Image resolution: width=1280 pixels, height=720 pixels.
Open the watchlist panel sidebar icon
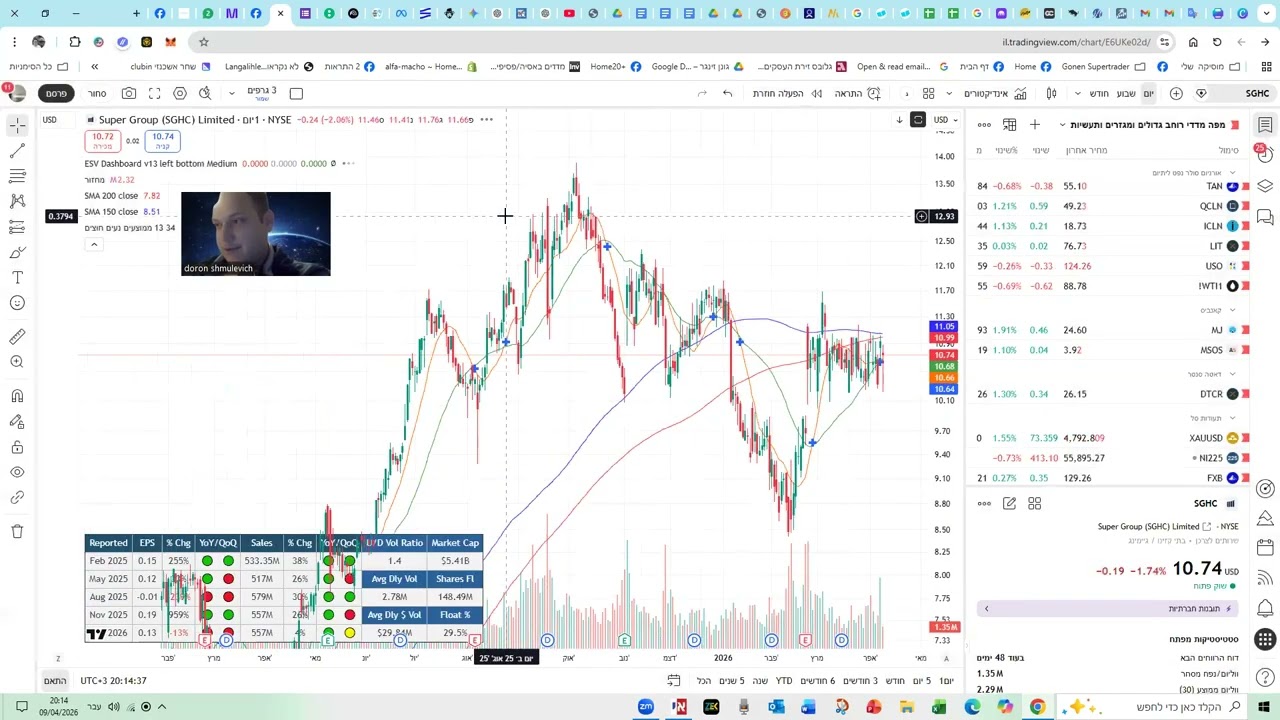(x=1265, y=125)
